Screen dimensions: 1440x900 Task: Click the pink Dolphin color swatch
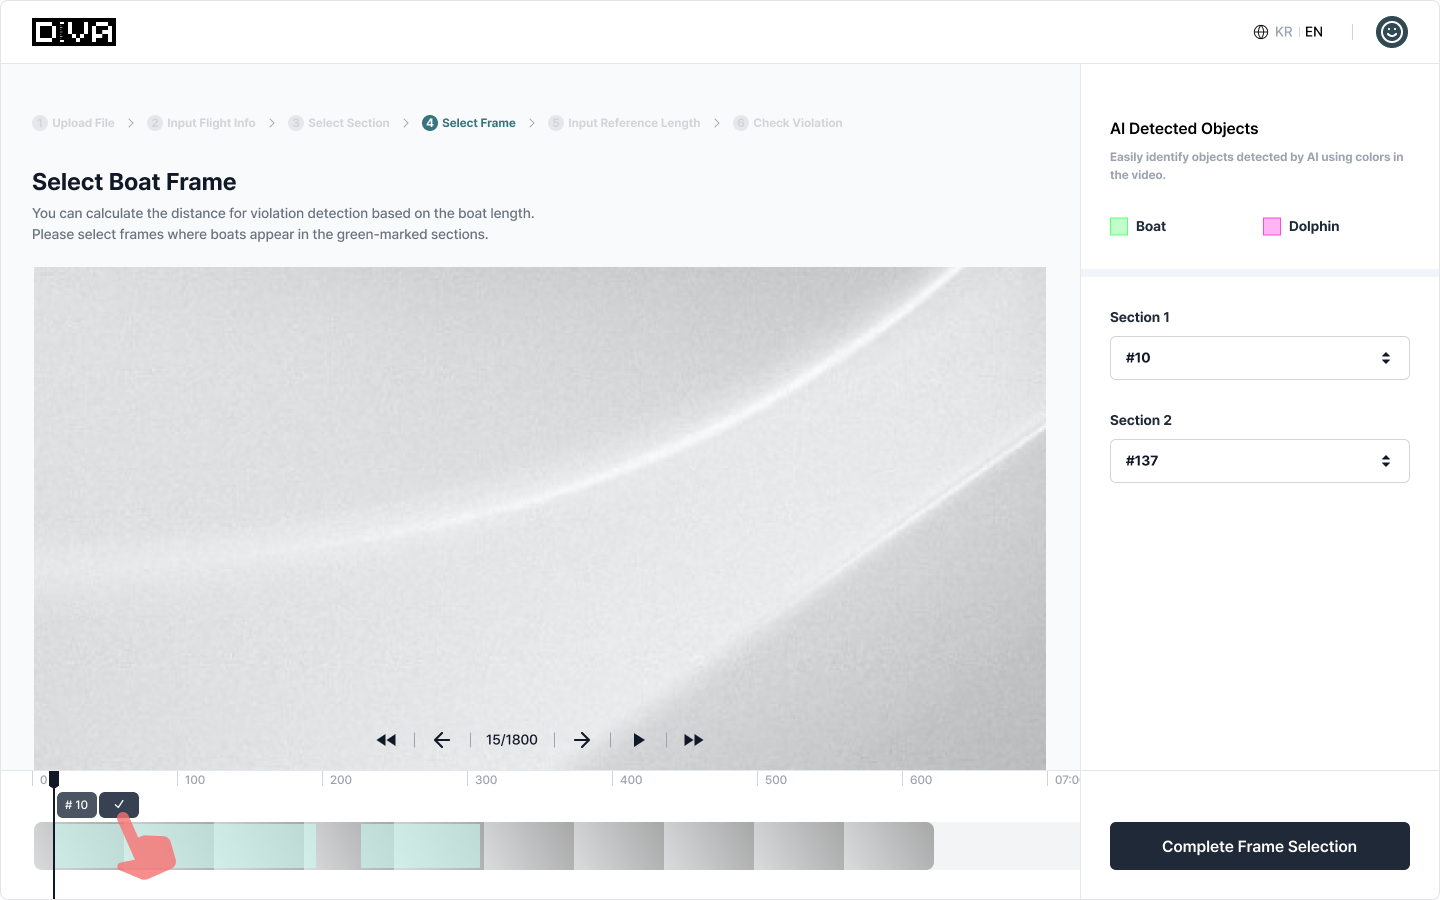(x=1272, y=227)
